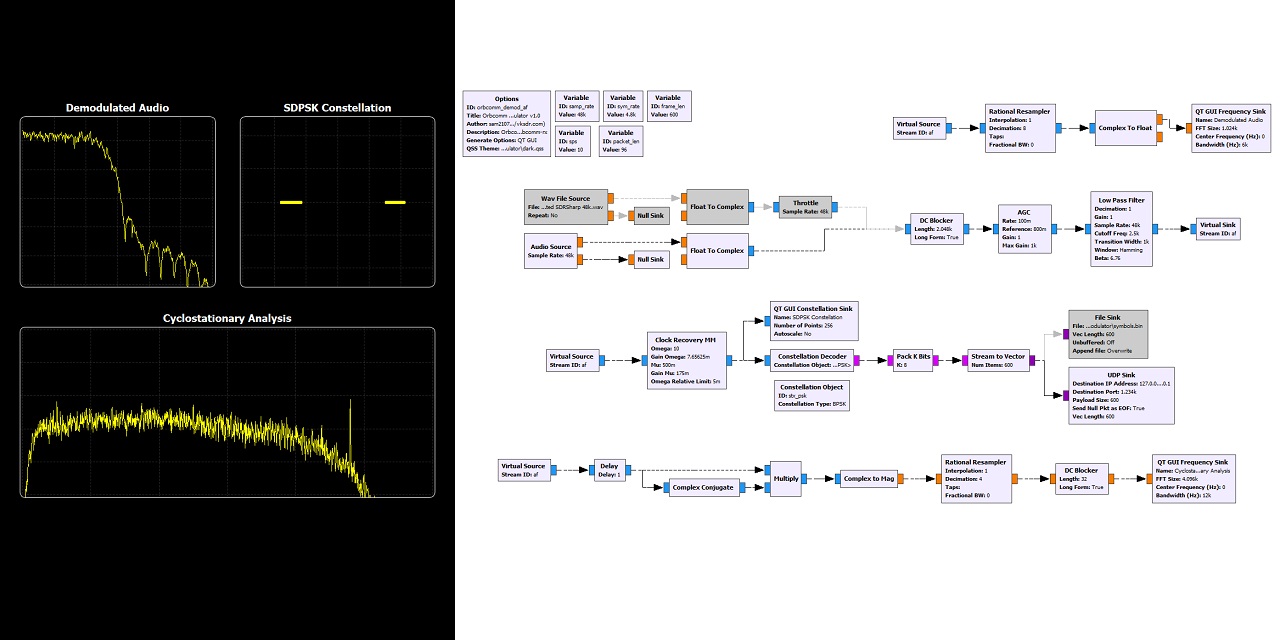Click 'Destination Port: 1.234k' in UDP Sink
The width and height of the screenshot is (1280, 640).
(x=1107, y=391)
